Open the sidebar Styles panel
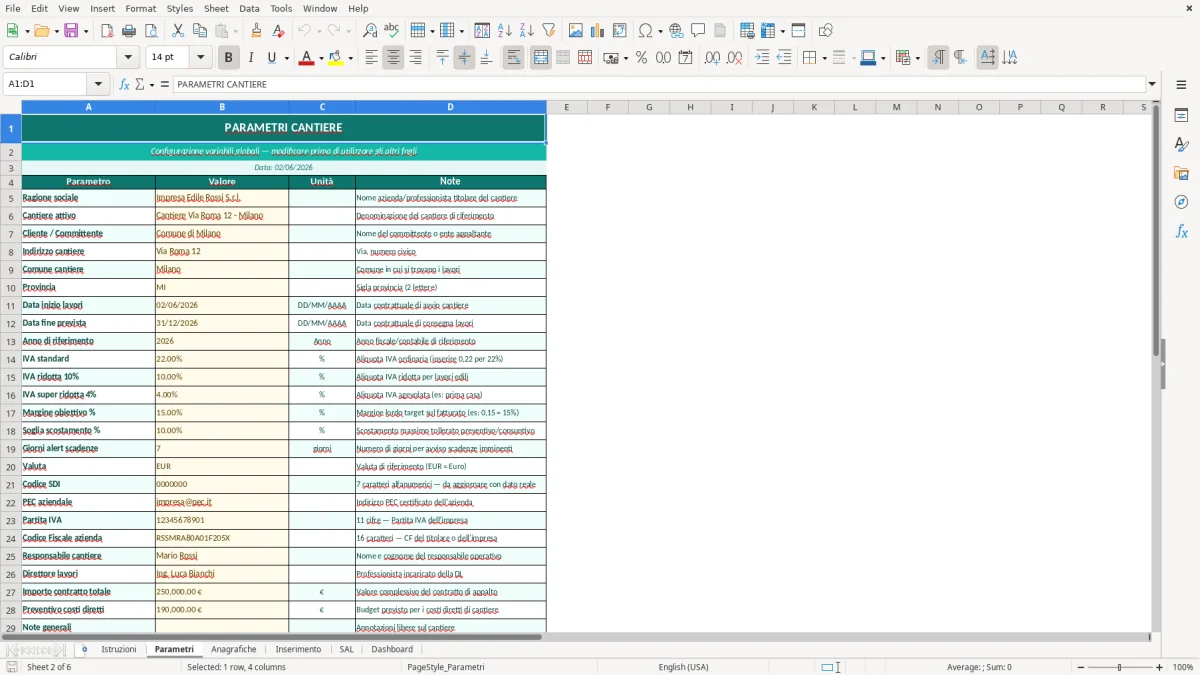Image resolution: width=1200 pixels, height=675 pixels. tap(1181, 144)
